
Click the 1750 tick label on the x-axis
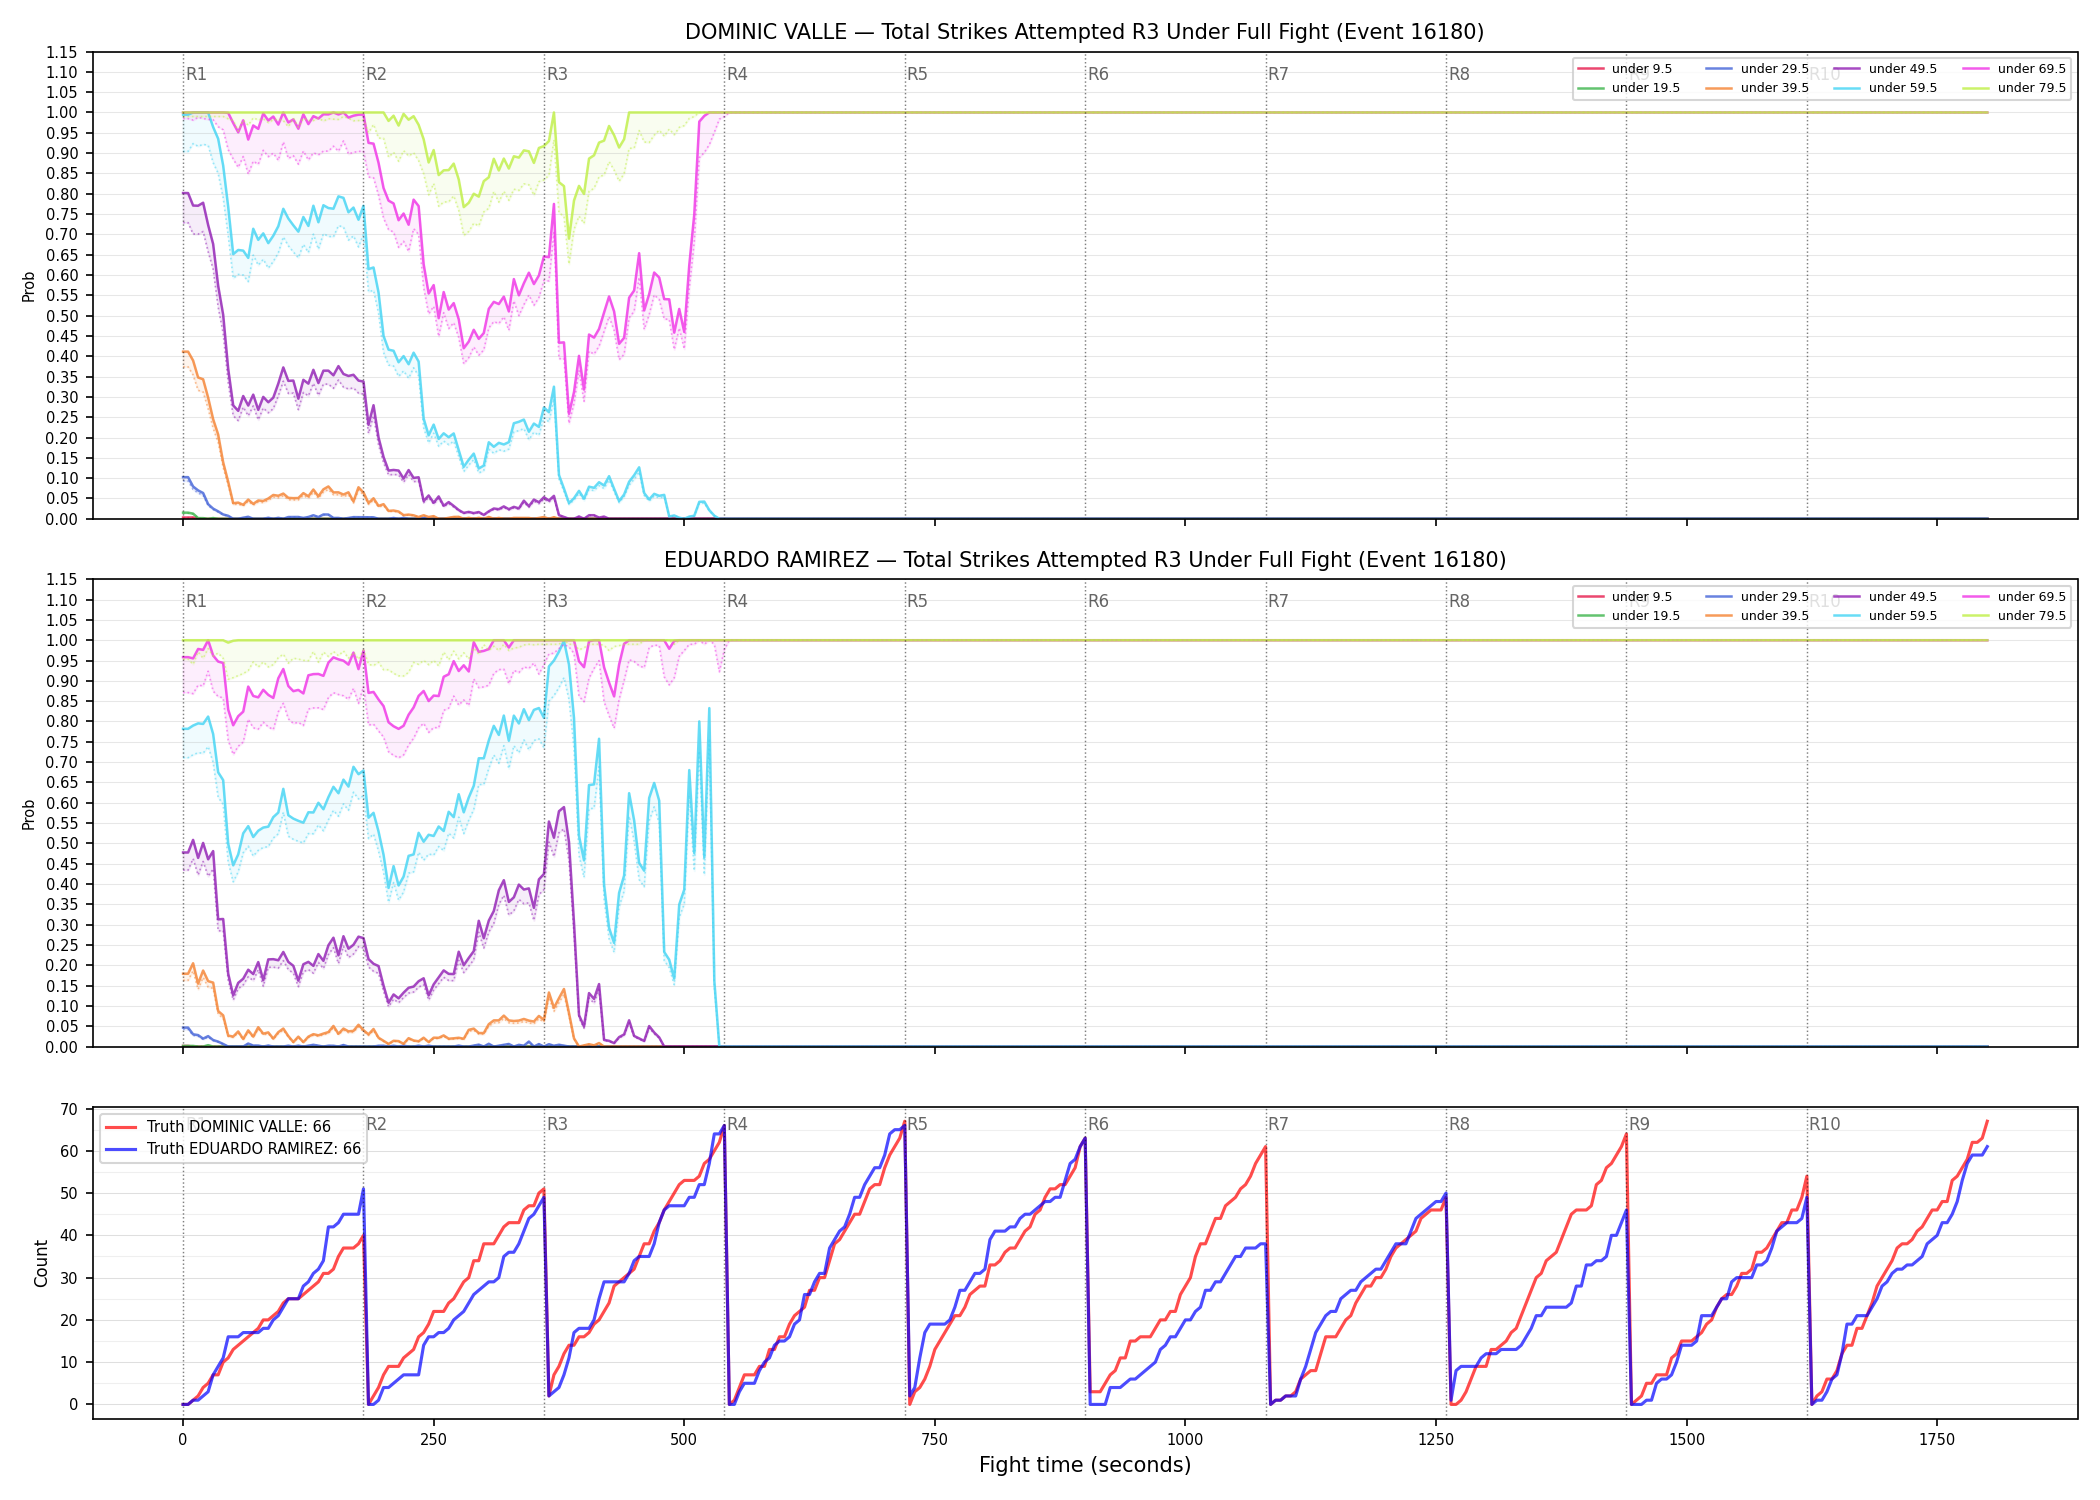(x=1937, y=1439)
